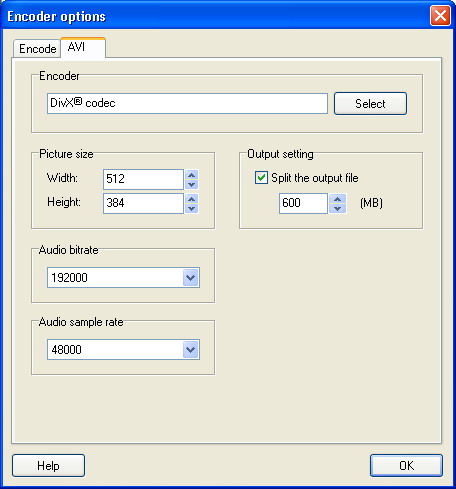Decrease the Width value with down arrow
The width and height of the screenshot is (456, 489).
(191, 184)
